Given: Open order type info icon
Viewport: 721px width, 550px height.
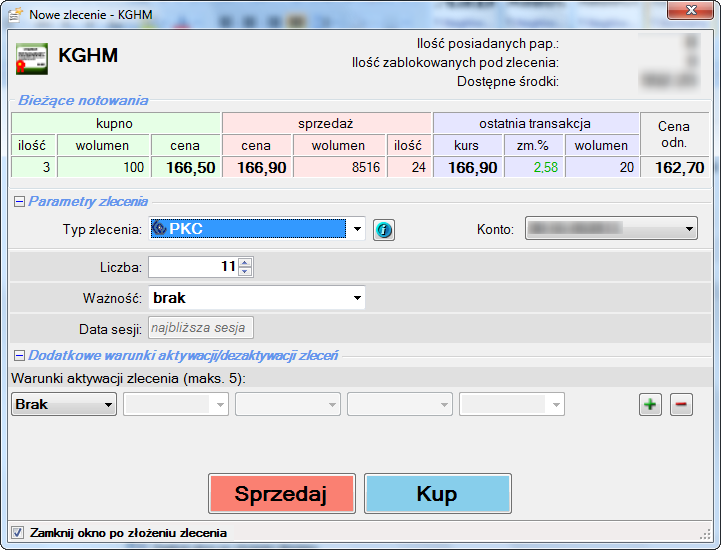Looking at the screenshot, I should pyautogui.click(x=383, y=229).
